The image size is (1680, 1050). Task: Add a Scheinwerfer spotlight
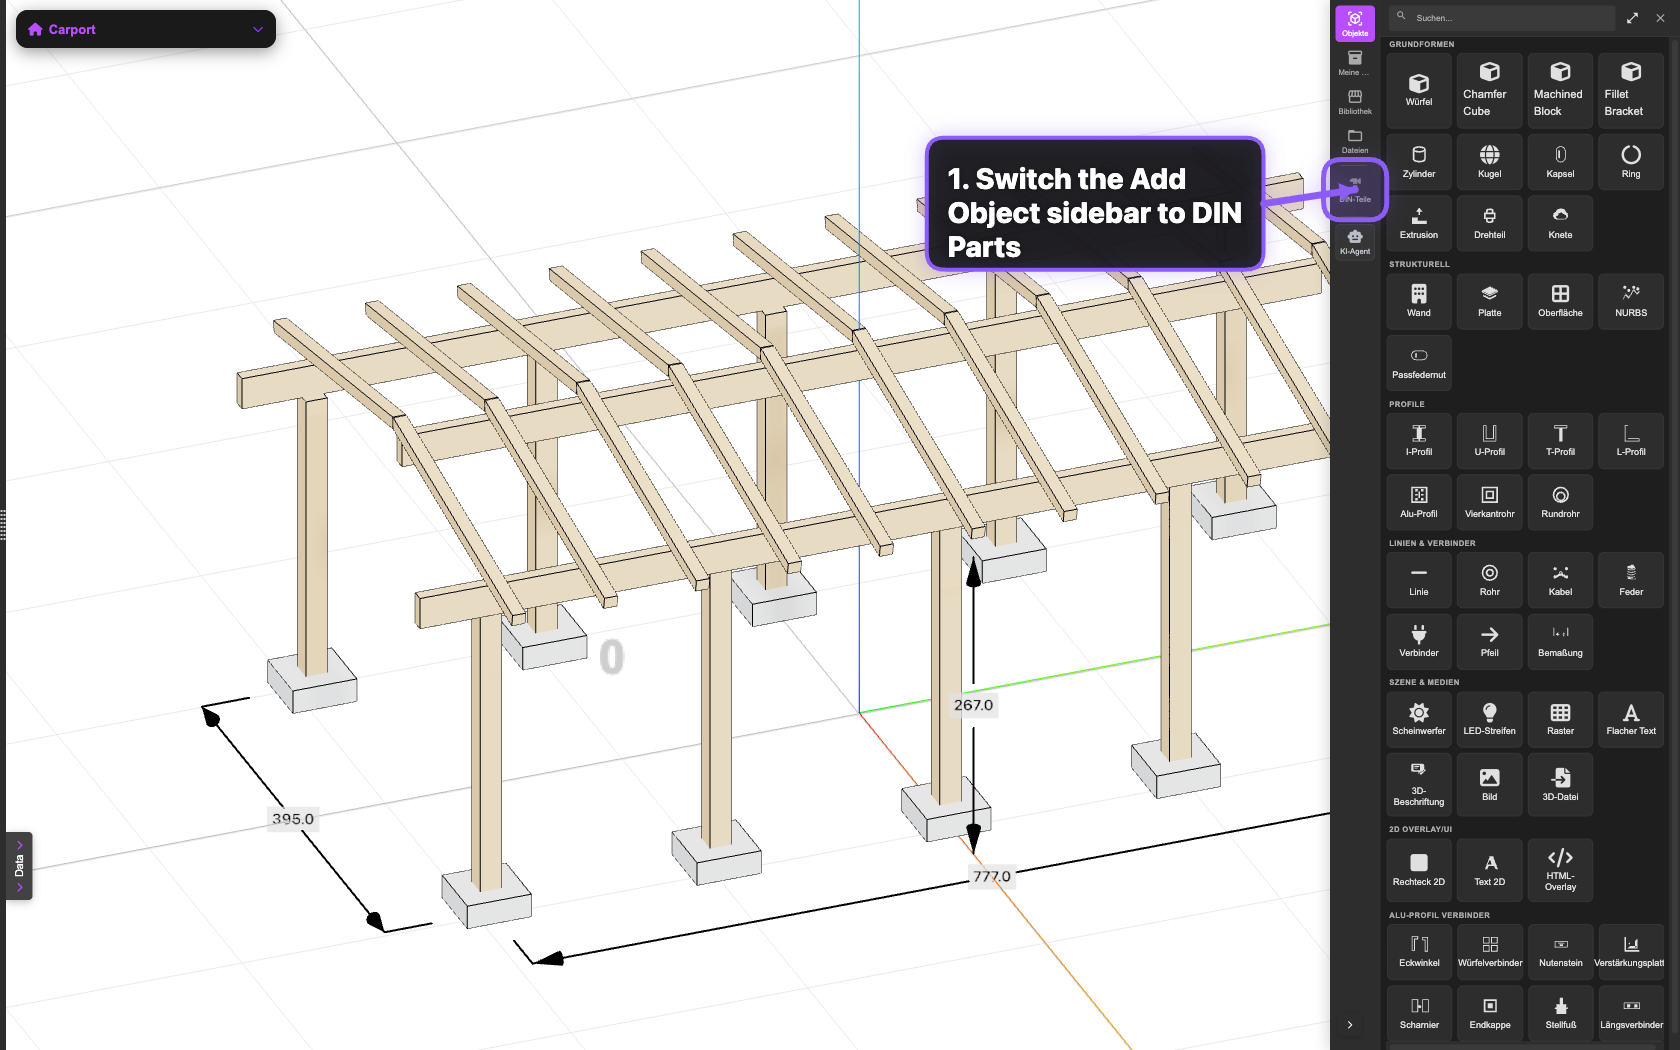(1418, 718)
